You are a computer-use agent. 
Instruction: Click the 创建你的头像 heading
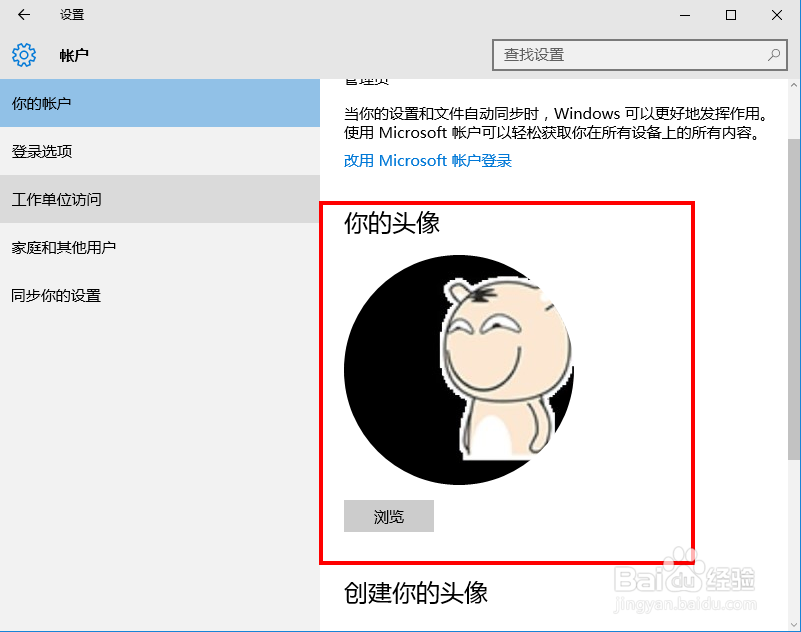[x=416, y=593]
